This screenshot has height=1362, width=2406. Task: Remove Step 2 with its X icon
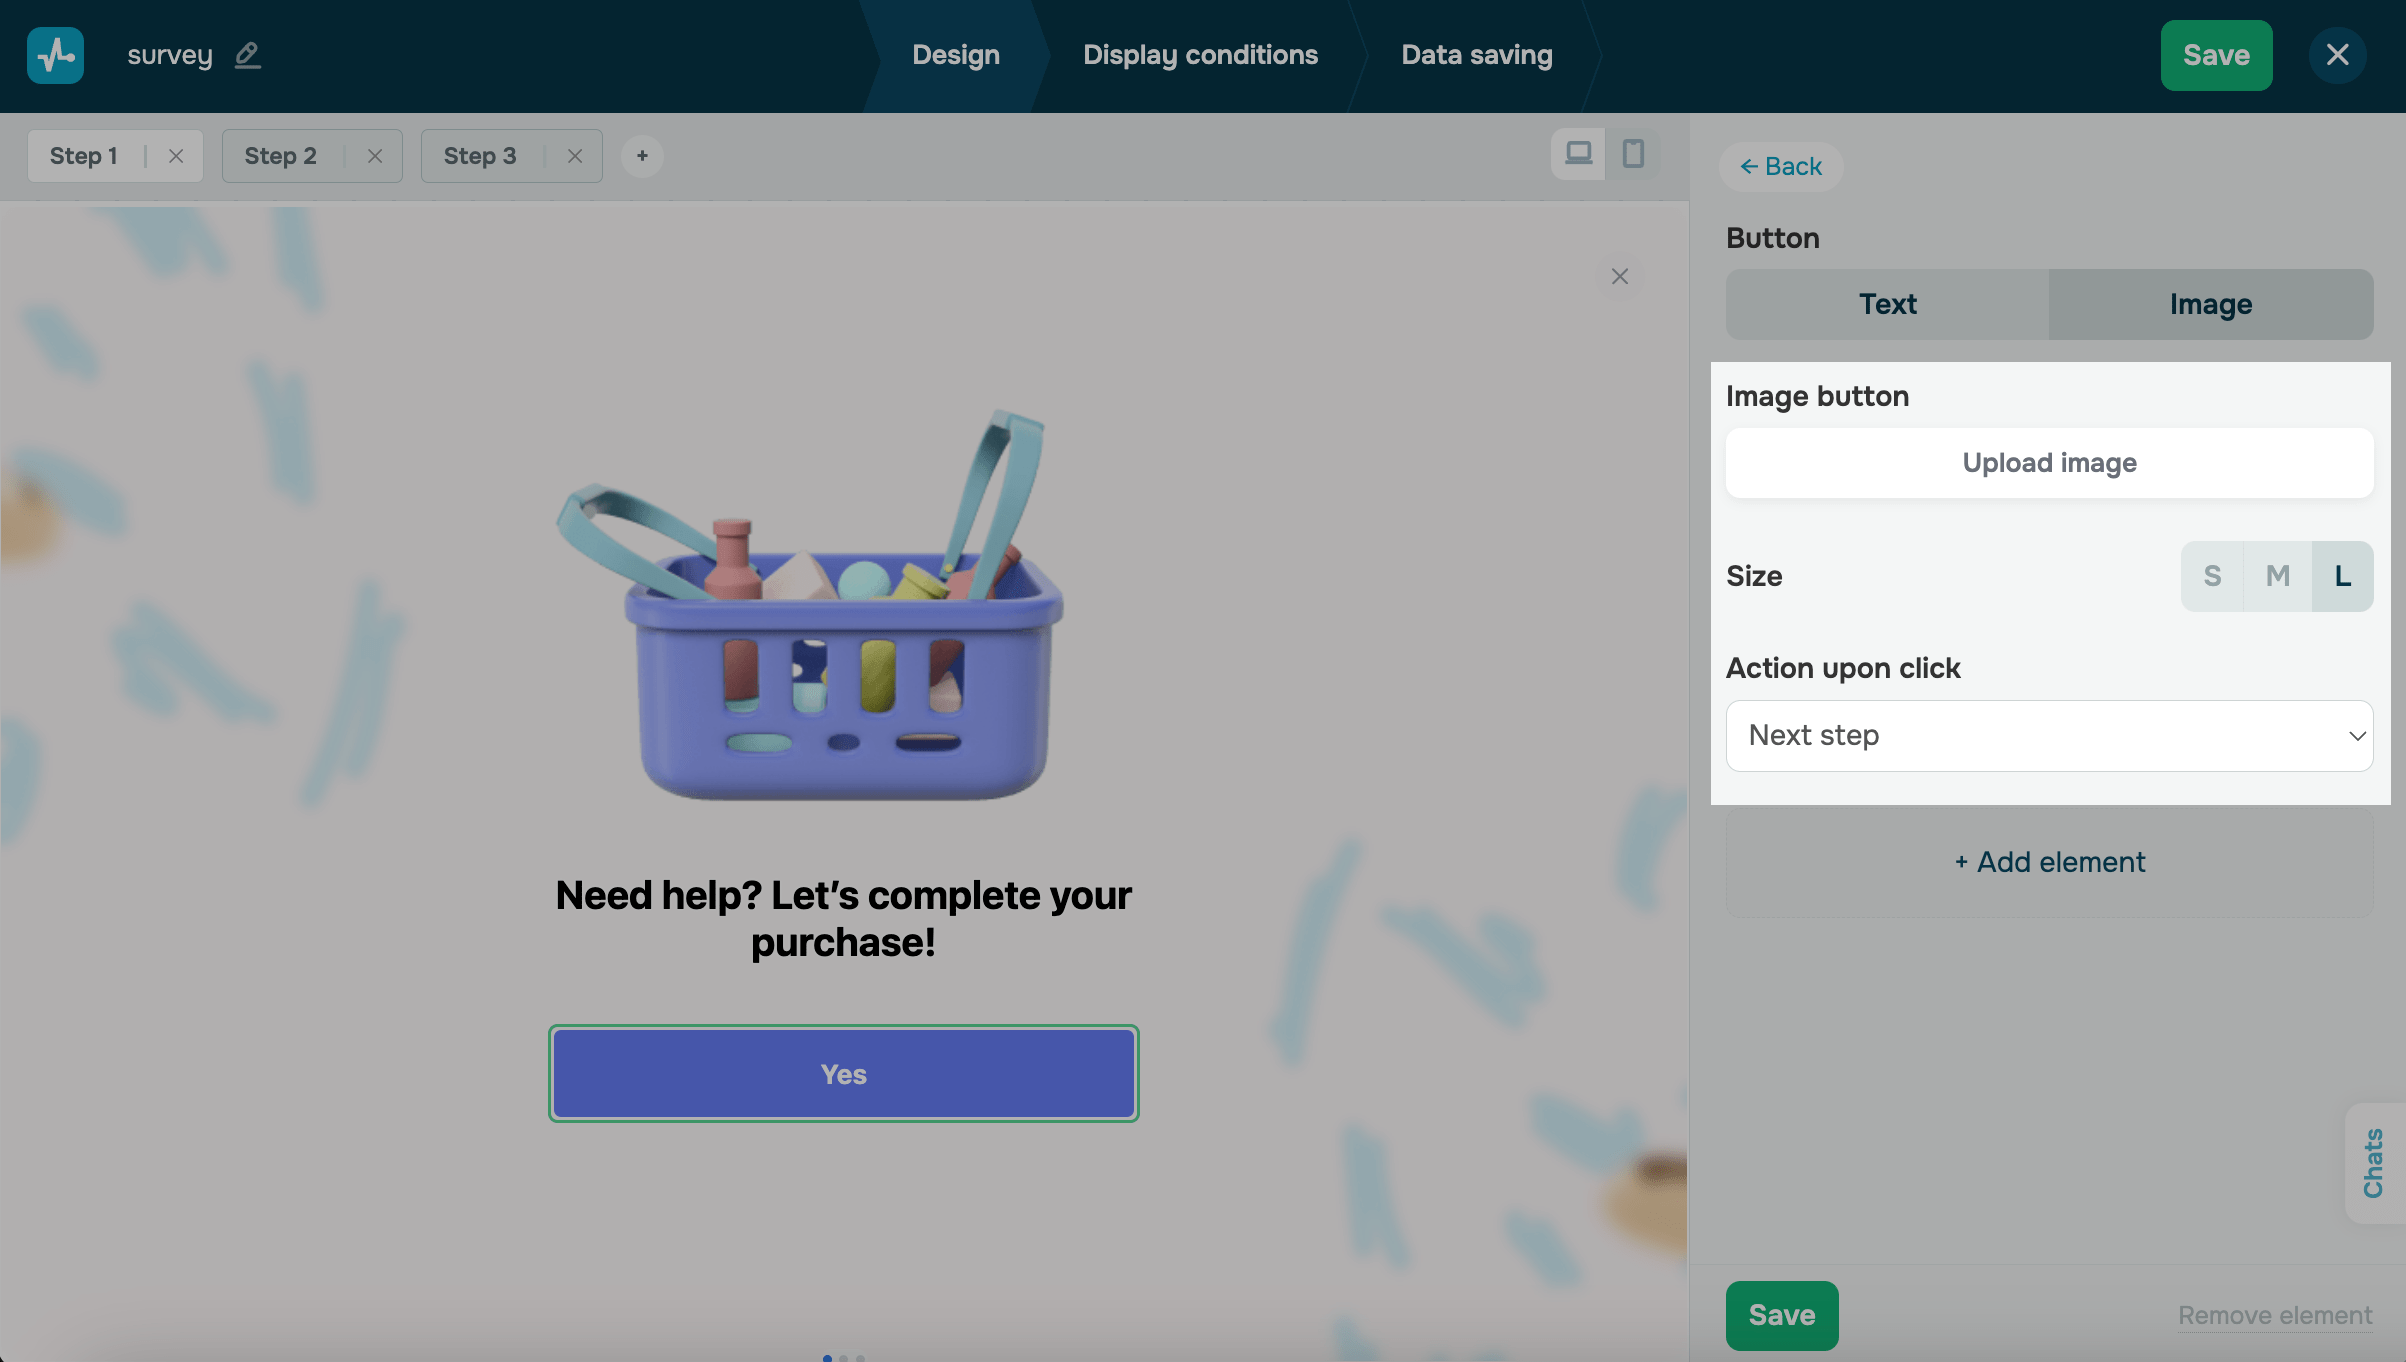click(375, 156)
